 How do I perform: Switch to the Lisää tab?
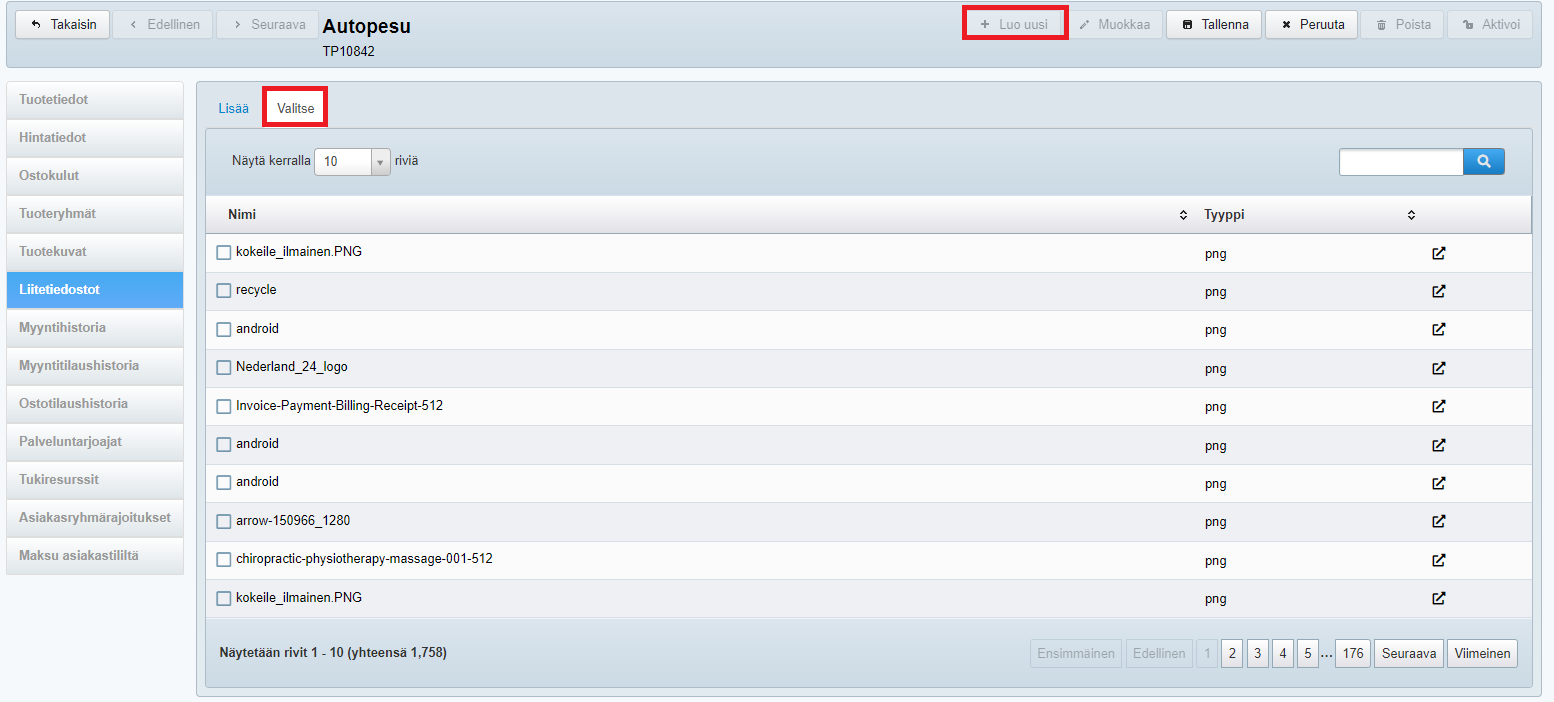233,108
